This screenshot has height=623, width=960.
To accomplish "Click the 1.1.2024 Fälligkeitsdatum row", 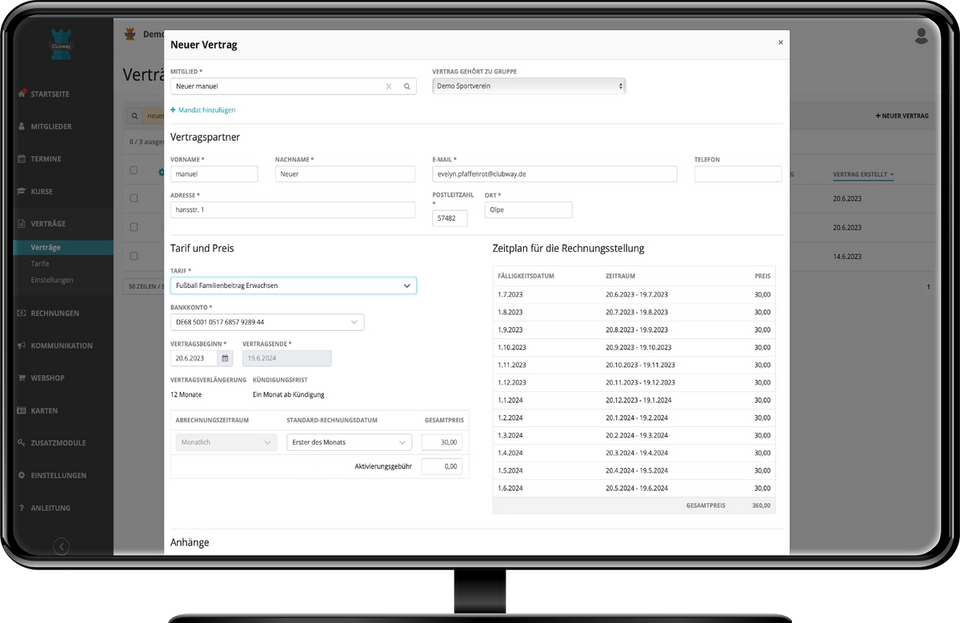I will click(x=634, y=400).
